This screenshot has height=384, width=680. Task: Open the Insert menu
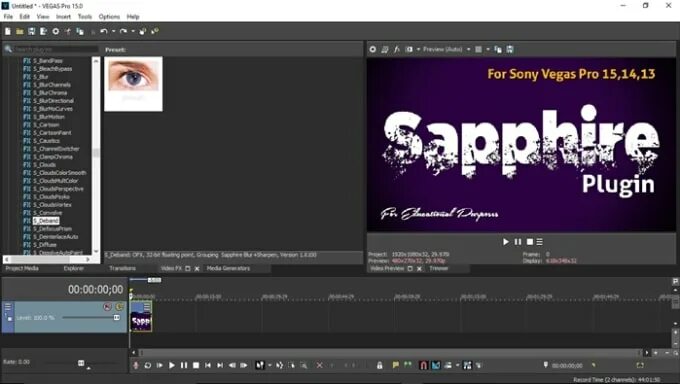(63, 16)
